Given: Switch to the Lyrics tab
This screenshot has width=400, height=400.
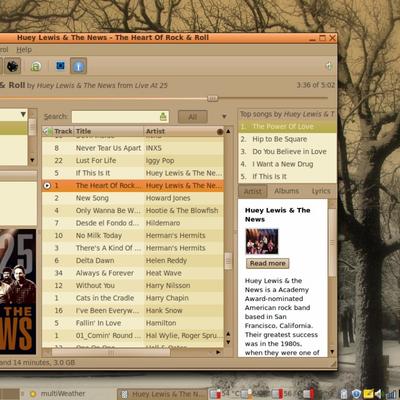Looking at the screenshot, I should click(321, 191).
